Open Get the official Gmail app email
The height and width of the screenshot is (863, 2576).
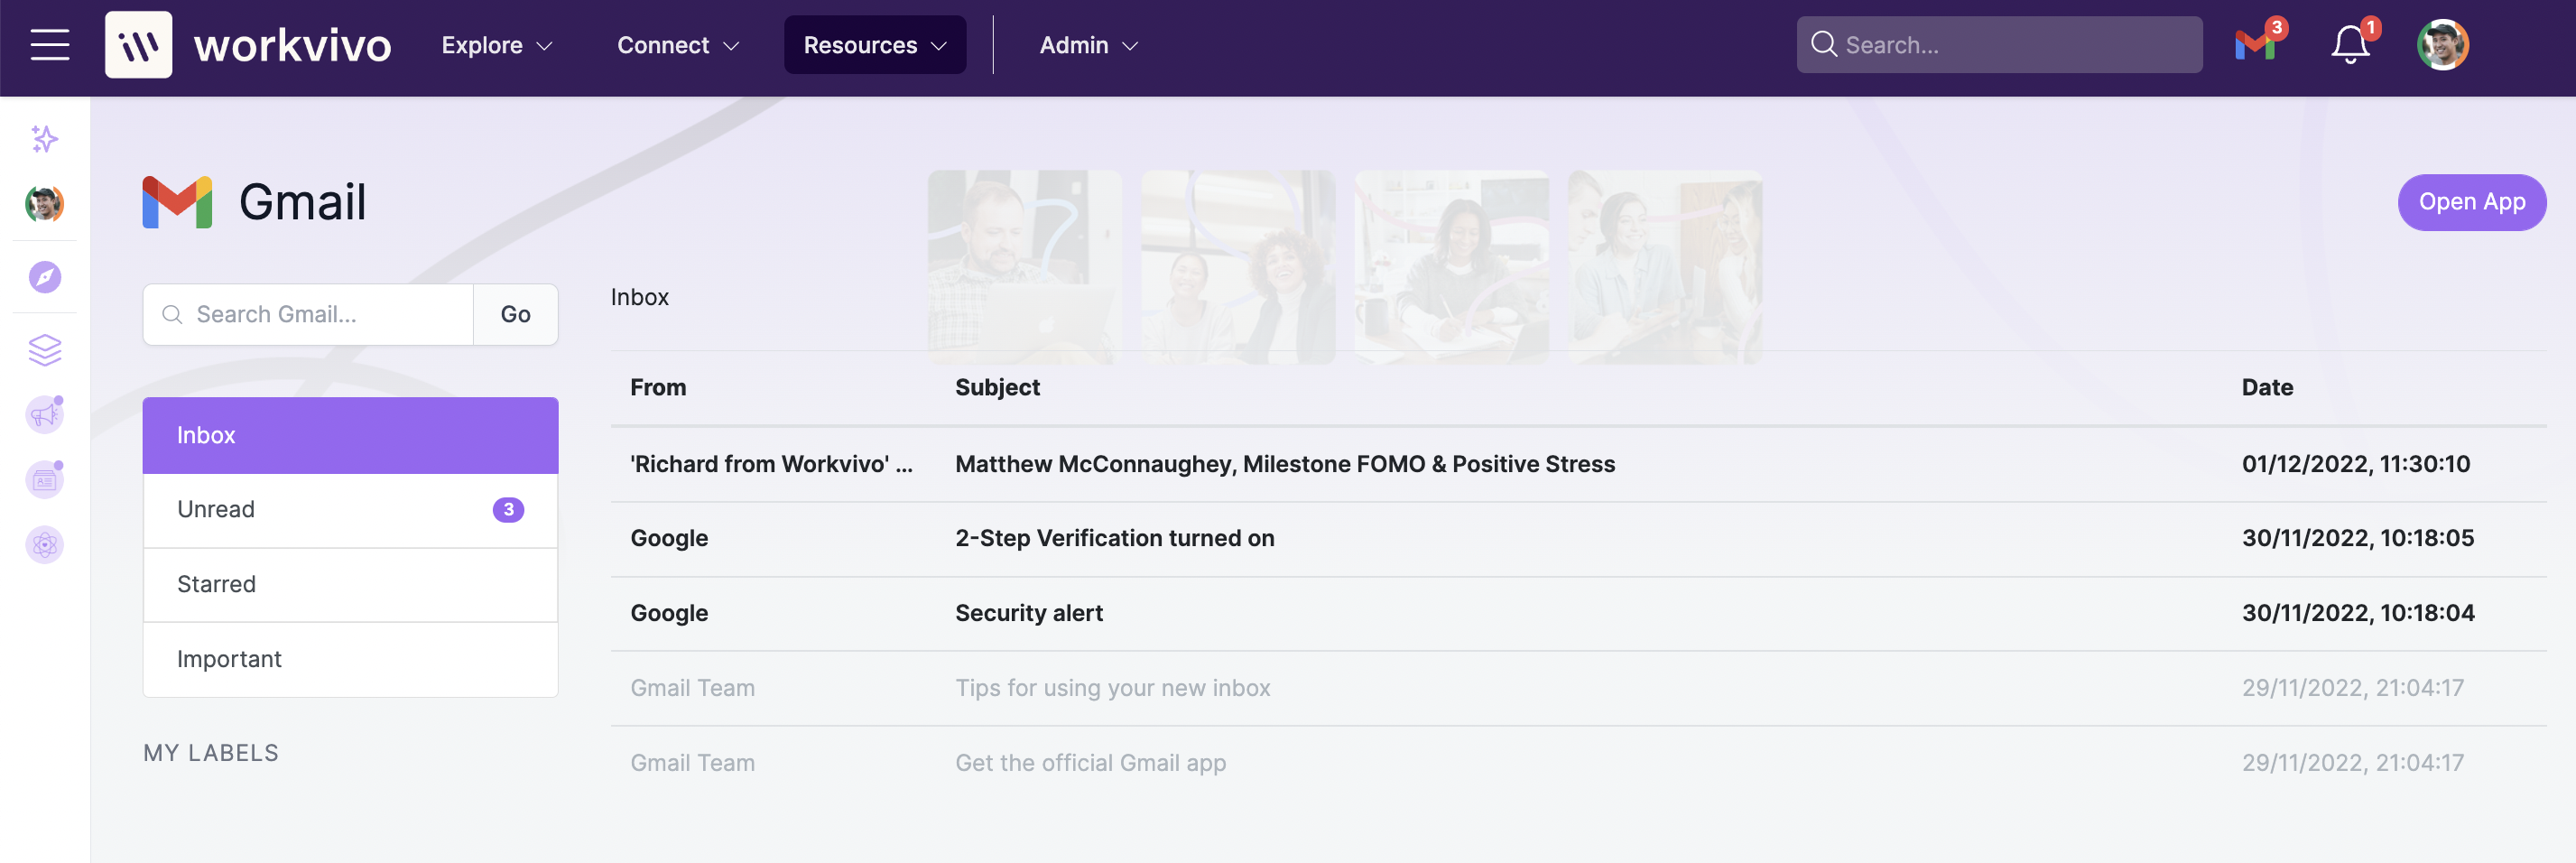pos(1578,763)
